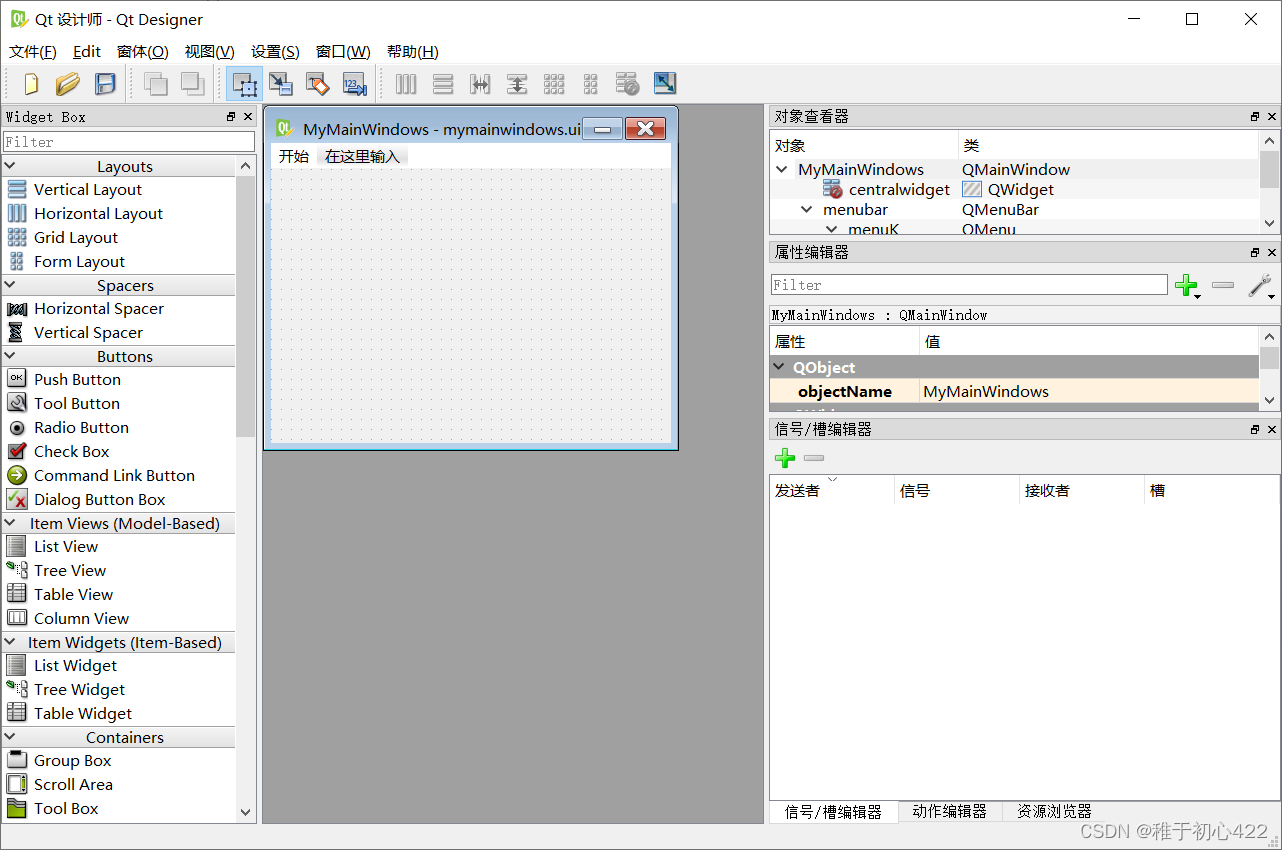The width and height of the screenshot is (1282, 850).
Task: Open the property editor settings wrench dropdown
Action: coord(1259,286)
